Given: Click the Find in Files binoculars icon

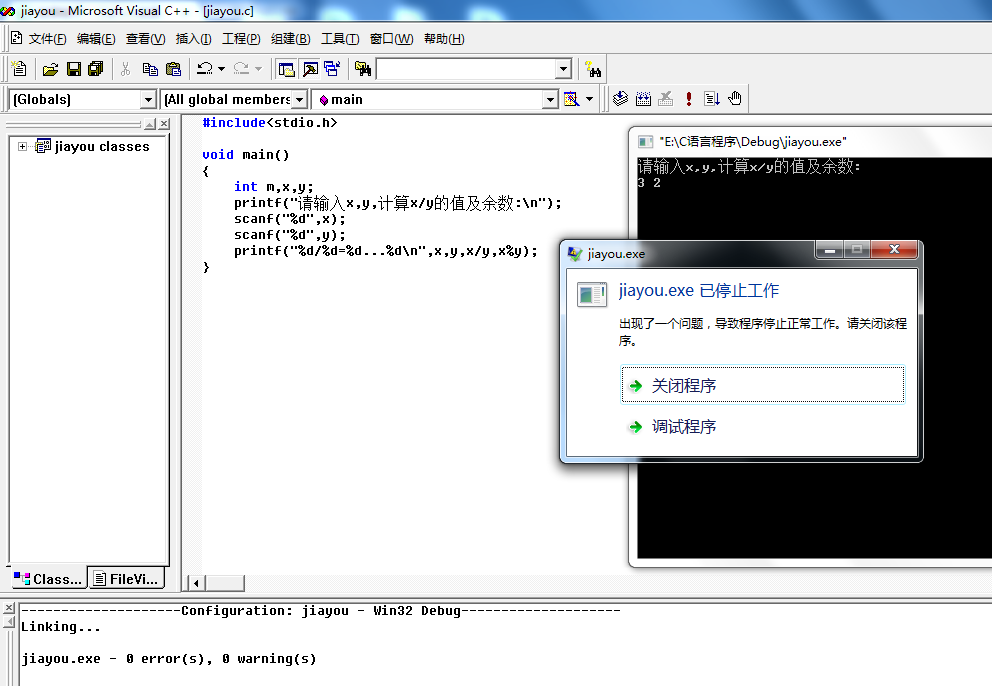Looking at the screenshot, I should (363, 68).
